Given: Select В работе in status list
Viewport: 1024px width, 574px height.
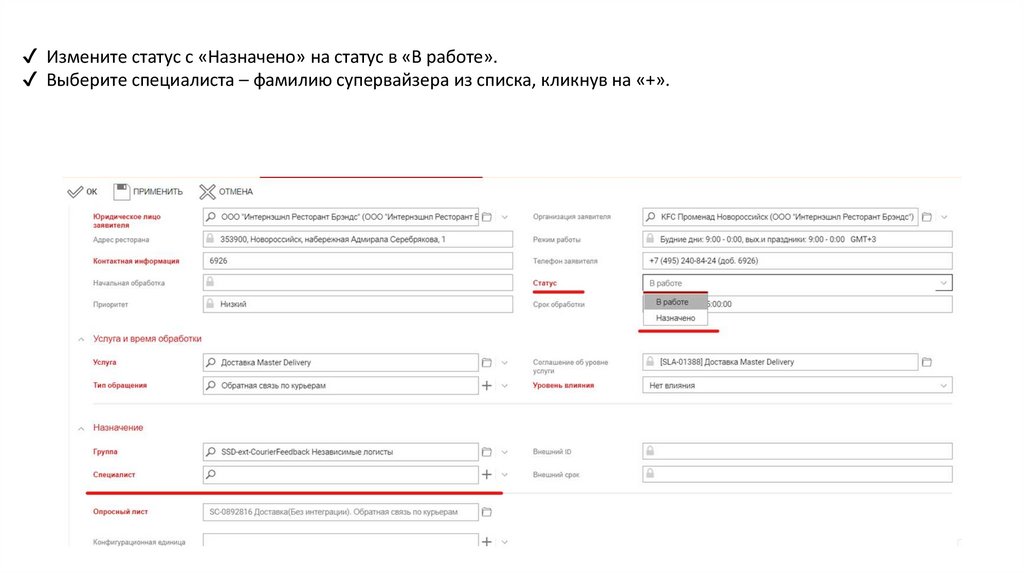Looking at the screenshot, I should coord(675,302).
